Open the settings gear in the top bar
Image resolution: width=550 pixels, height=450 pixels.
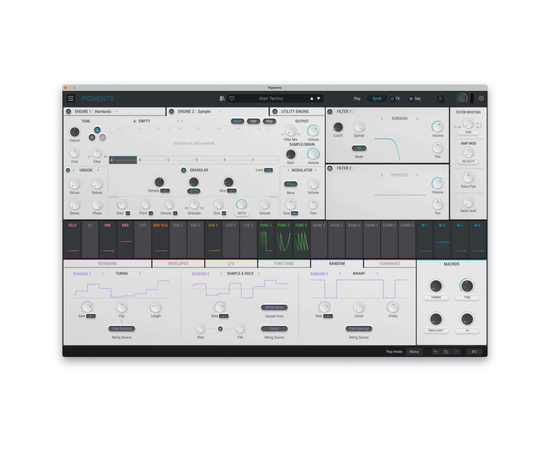[481, 99]
